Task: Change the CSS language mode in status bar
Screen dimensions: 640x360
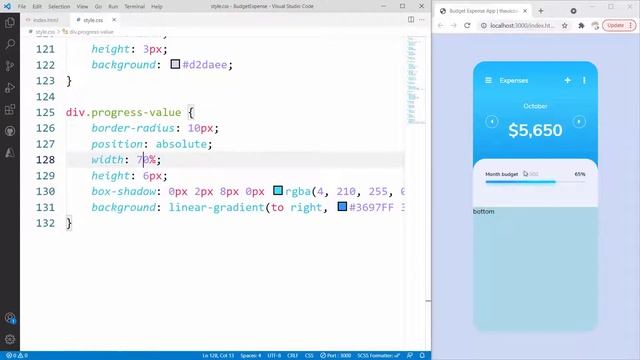Action: (x=309, y=356)
